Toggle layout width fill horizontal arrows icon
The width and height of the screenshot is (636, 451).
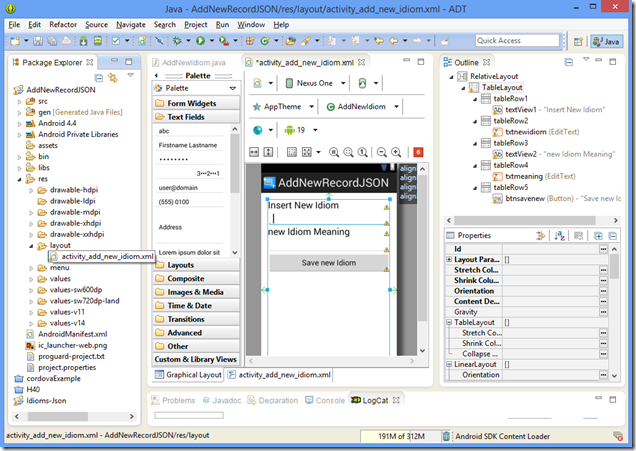pos(254,152)
